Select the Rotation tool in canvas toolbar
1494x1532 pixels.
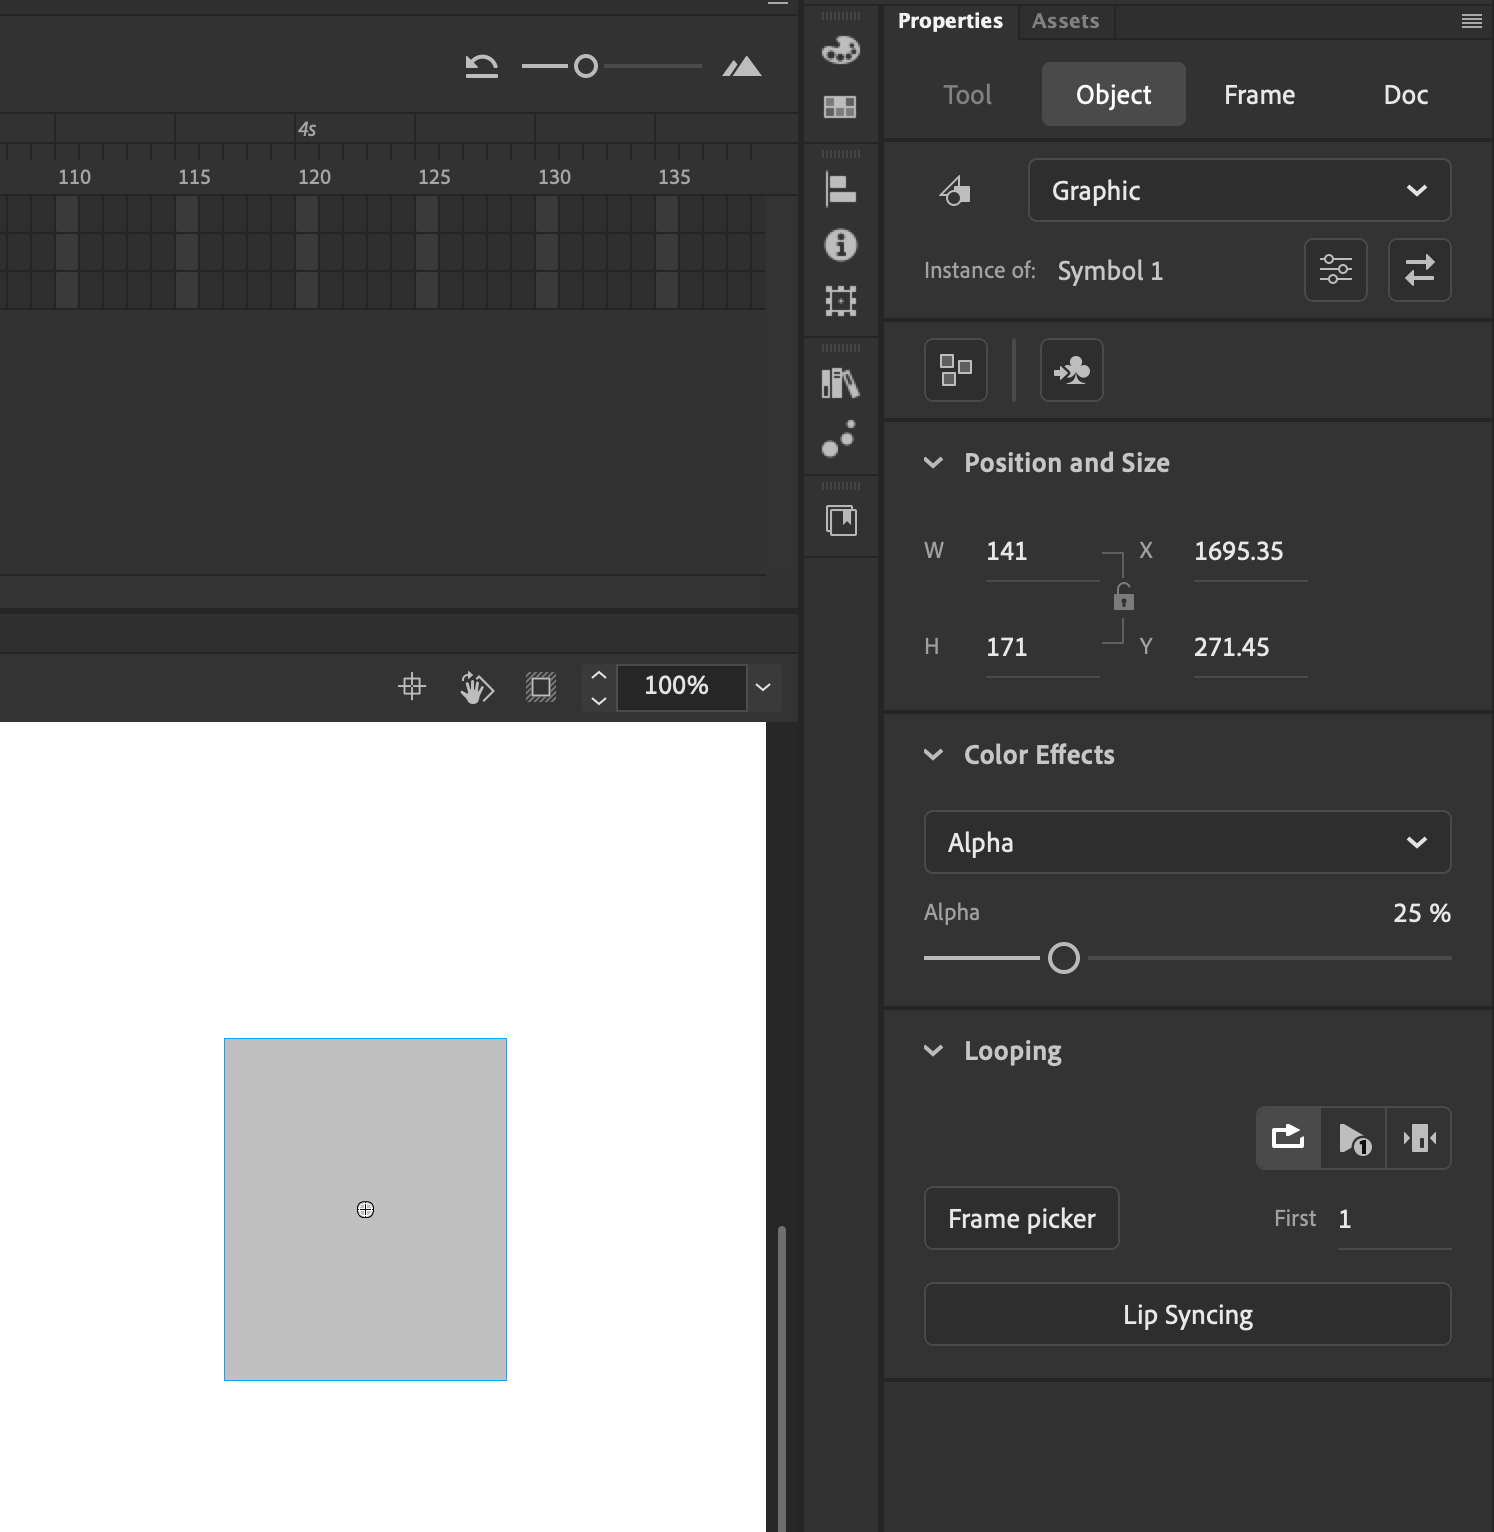477,687
